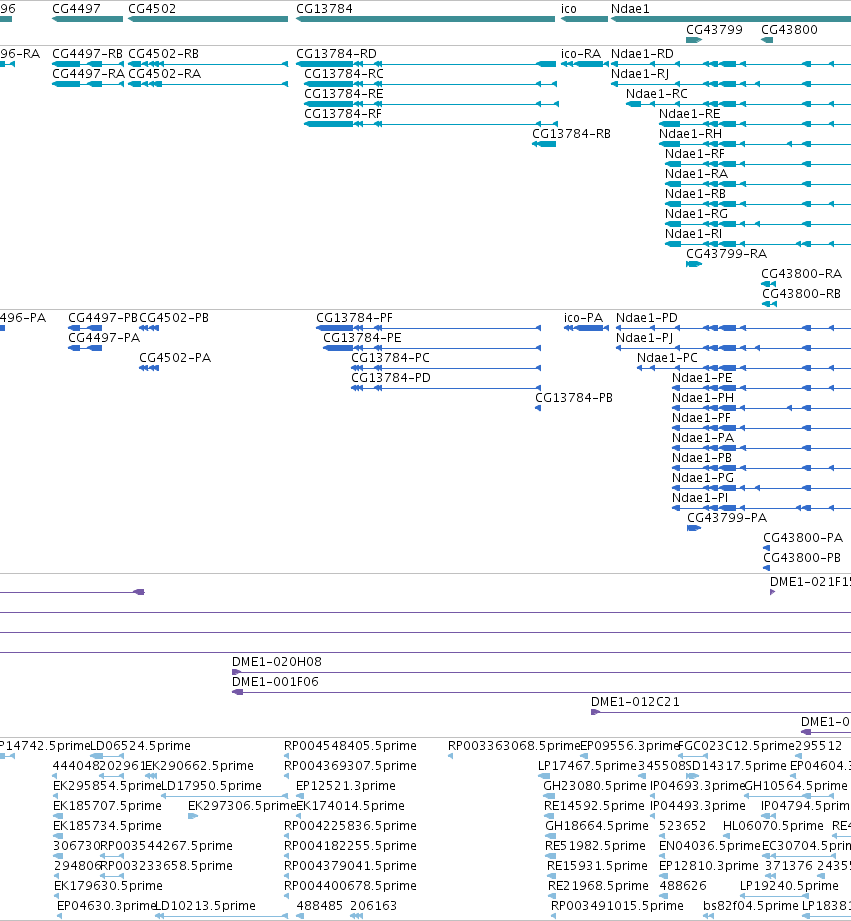Click transcript CG13784-RD

426,64
